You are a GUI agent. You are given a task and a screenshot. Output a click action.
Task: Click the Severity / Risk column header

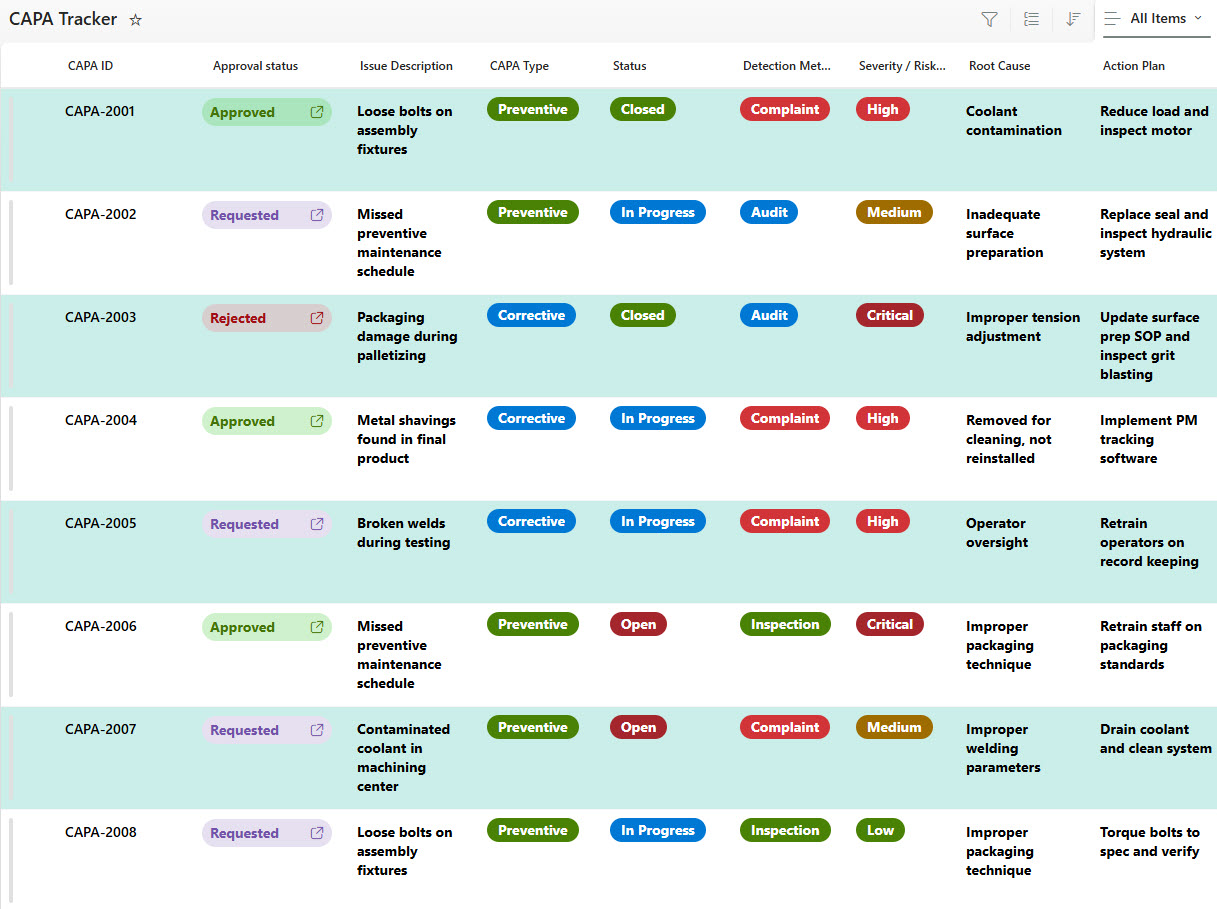tap(901, 66)
